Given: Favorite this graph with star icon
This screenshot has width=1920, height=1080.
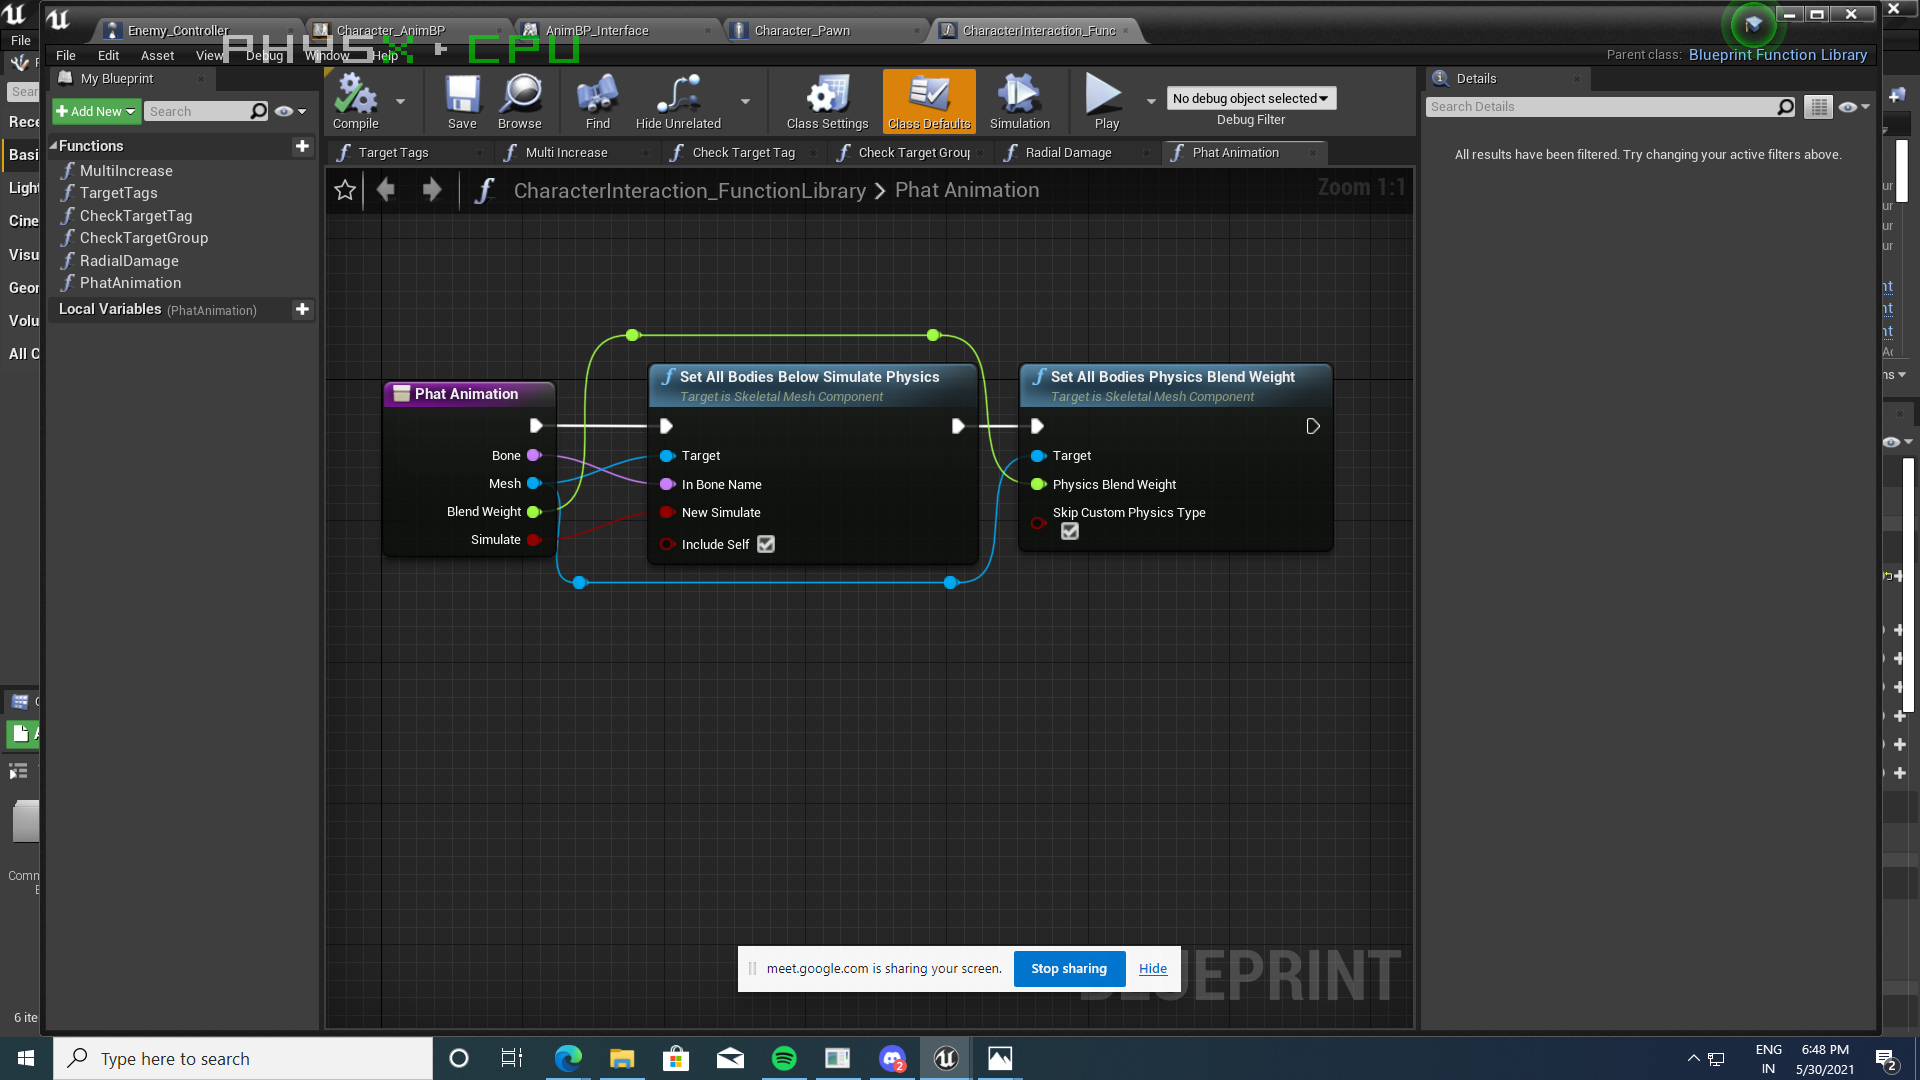Looking at the screenshot, I should pos(345,190).
